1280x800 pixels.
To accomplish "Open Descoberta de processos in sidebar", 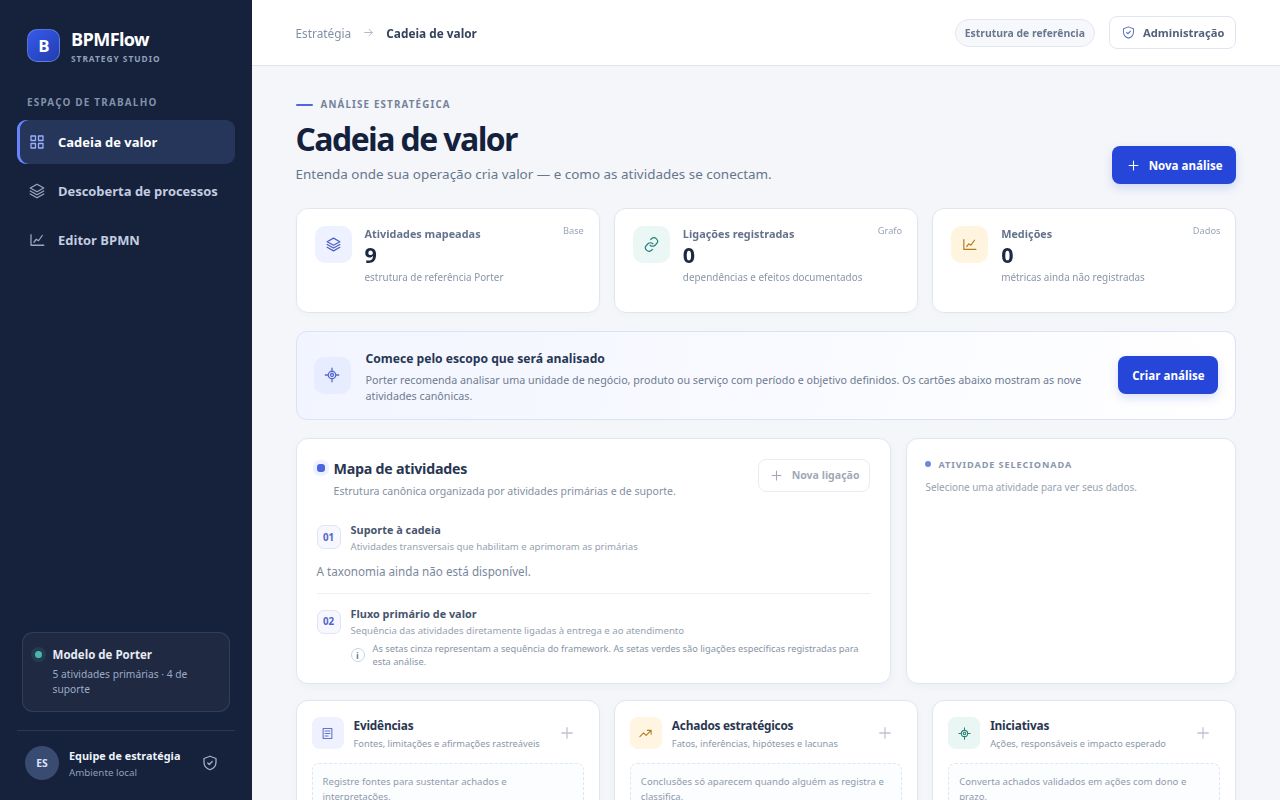I will click(x=126, y=191).
